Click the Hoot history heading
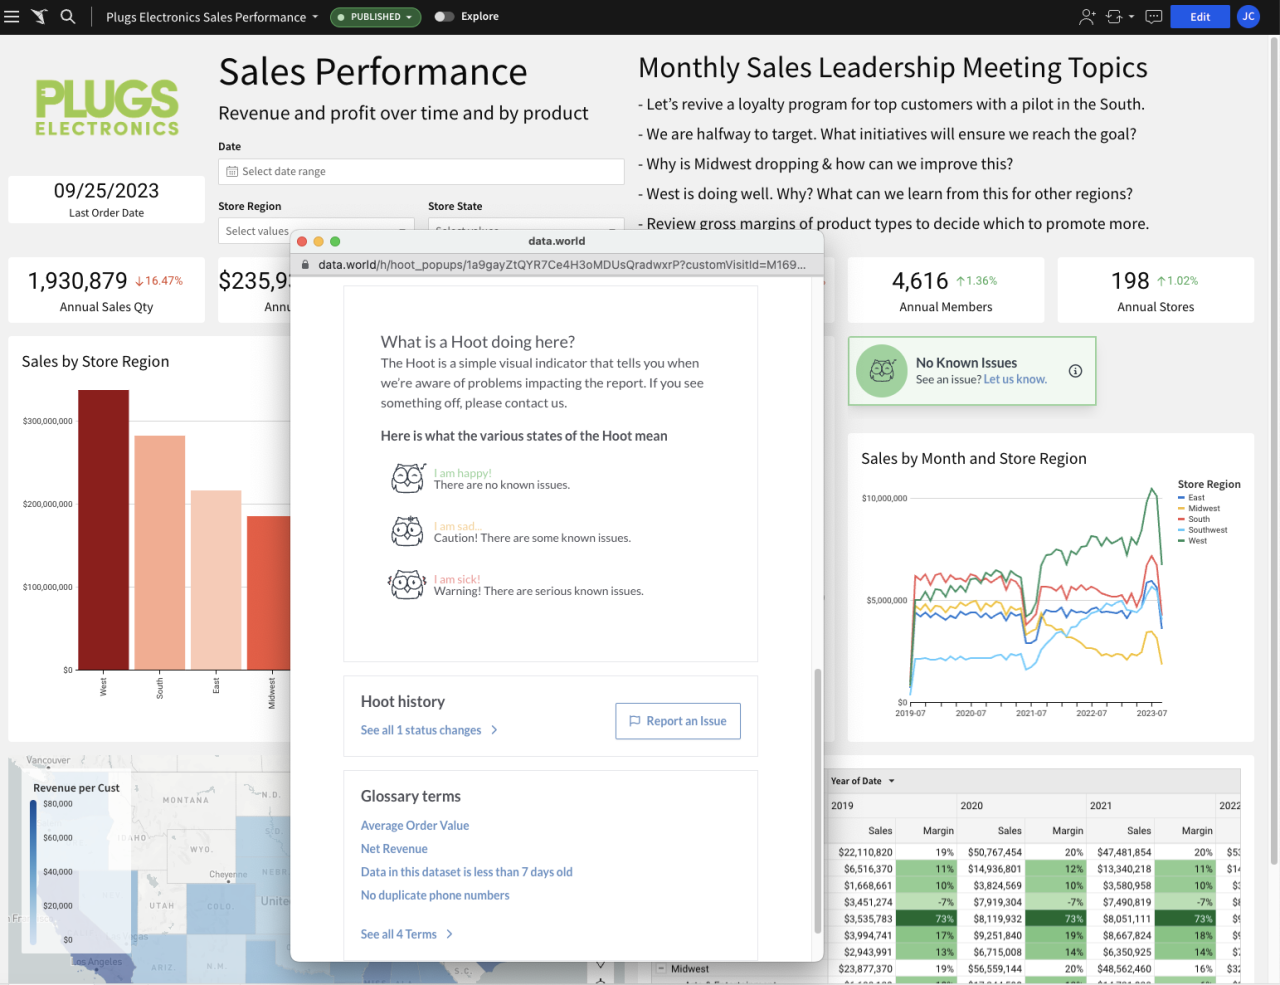This screenshot has height=985, width=1280. click(x=403, y=702)
